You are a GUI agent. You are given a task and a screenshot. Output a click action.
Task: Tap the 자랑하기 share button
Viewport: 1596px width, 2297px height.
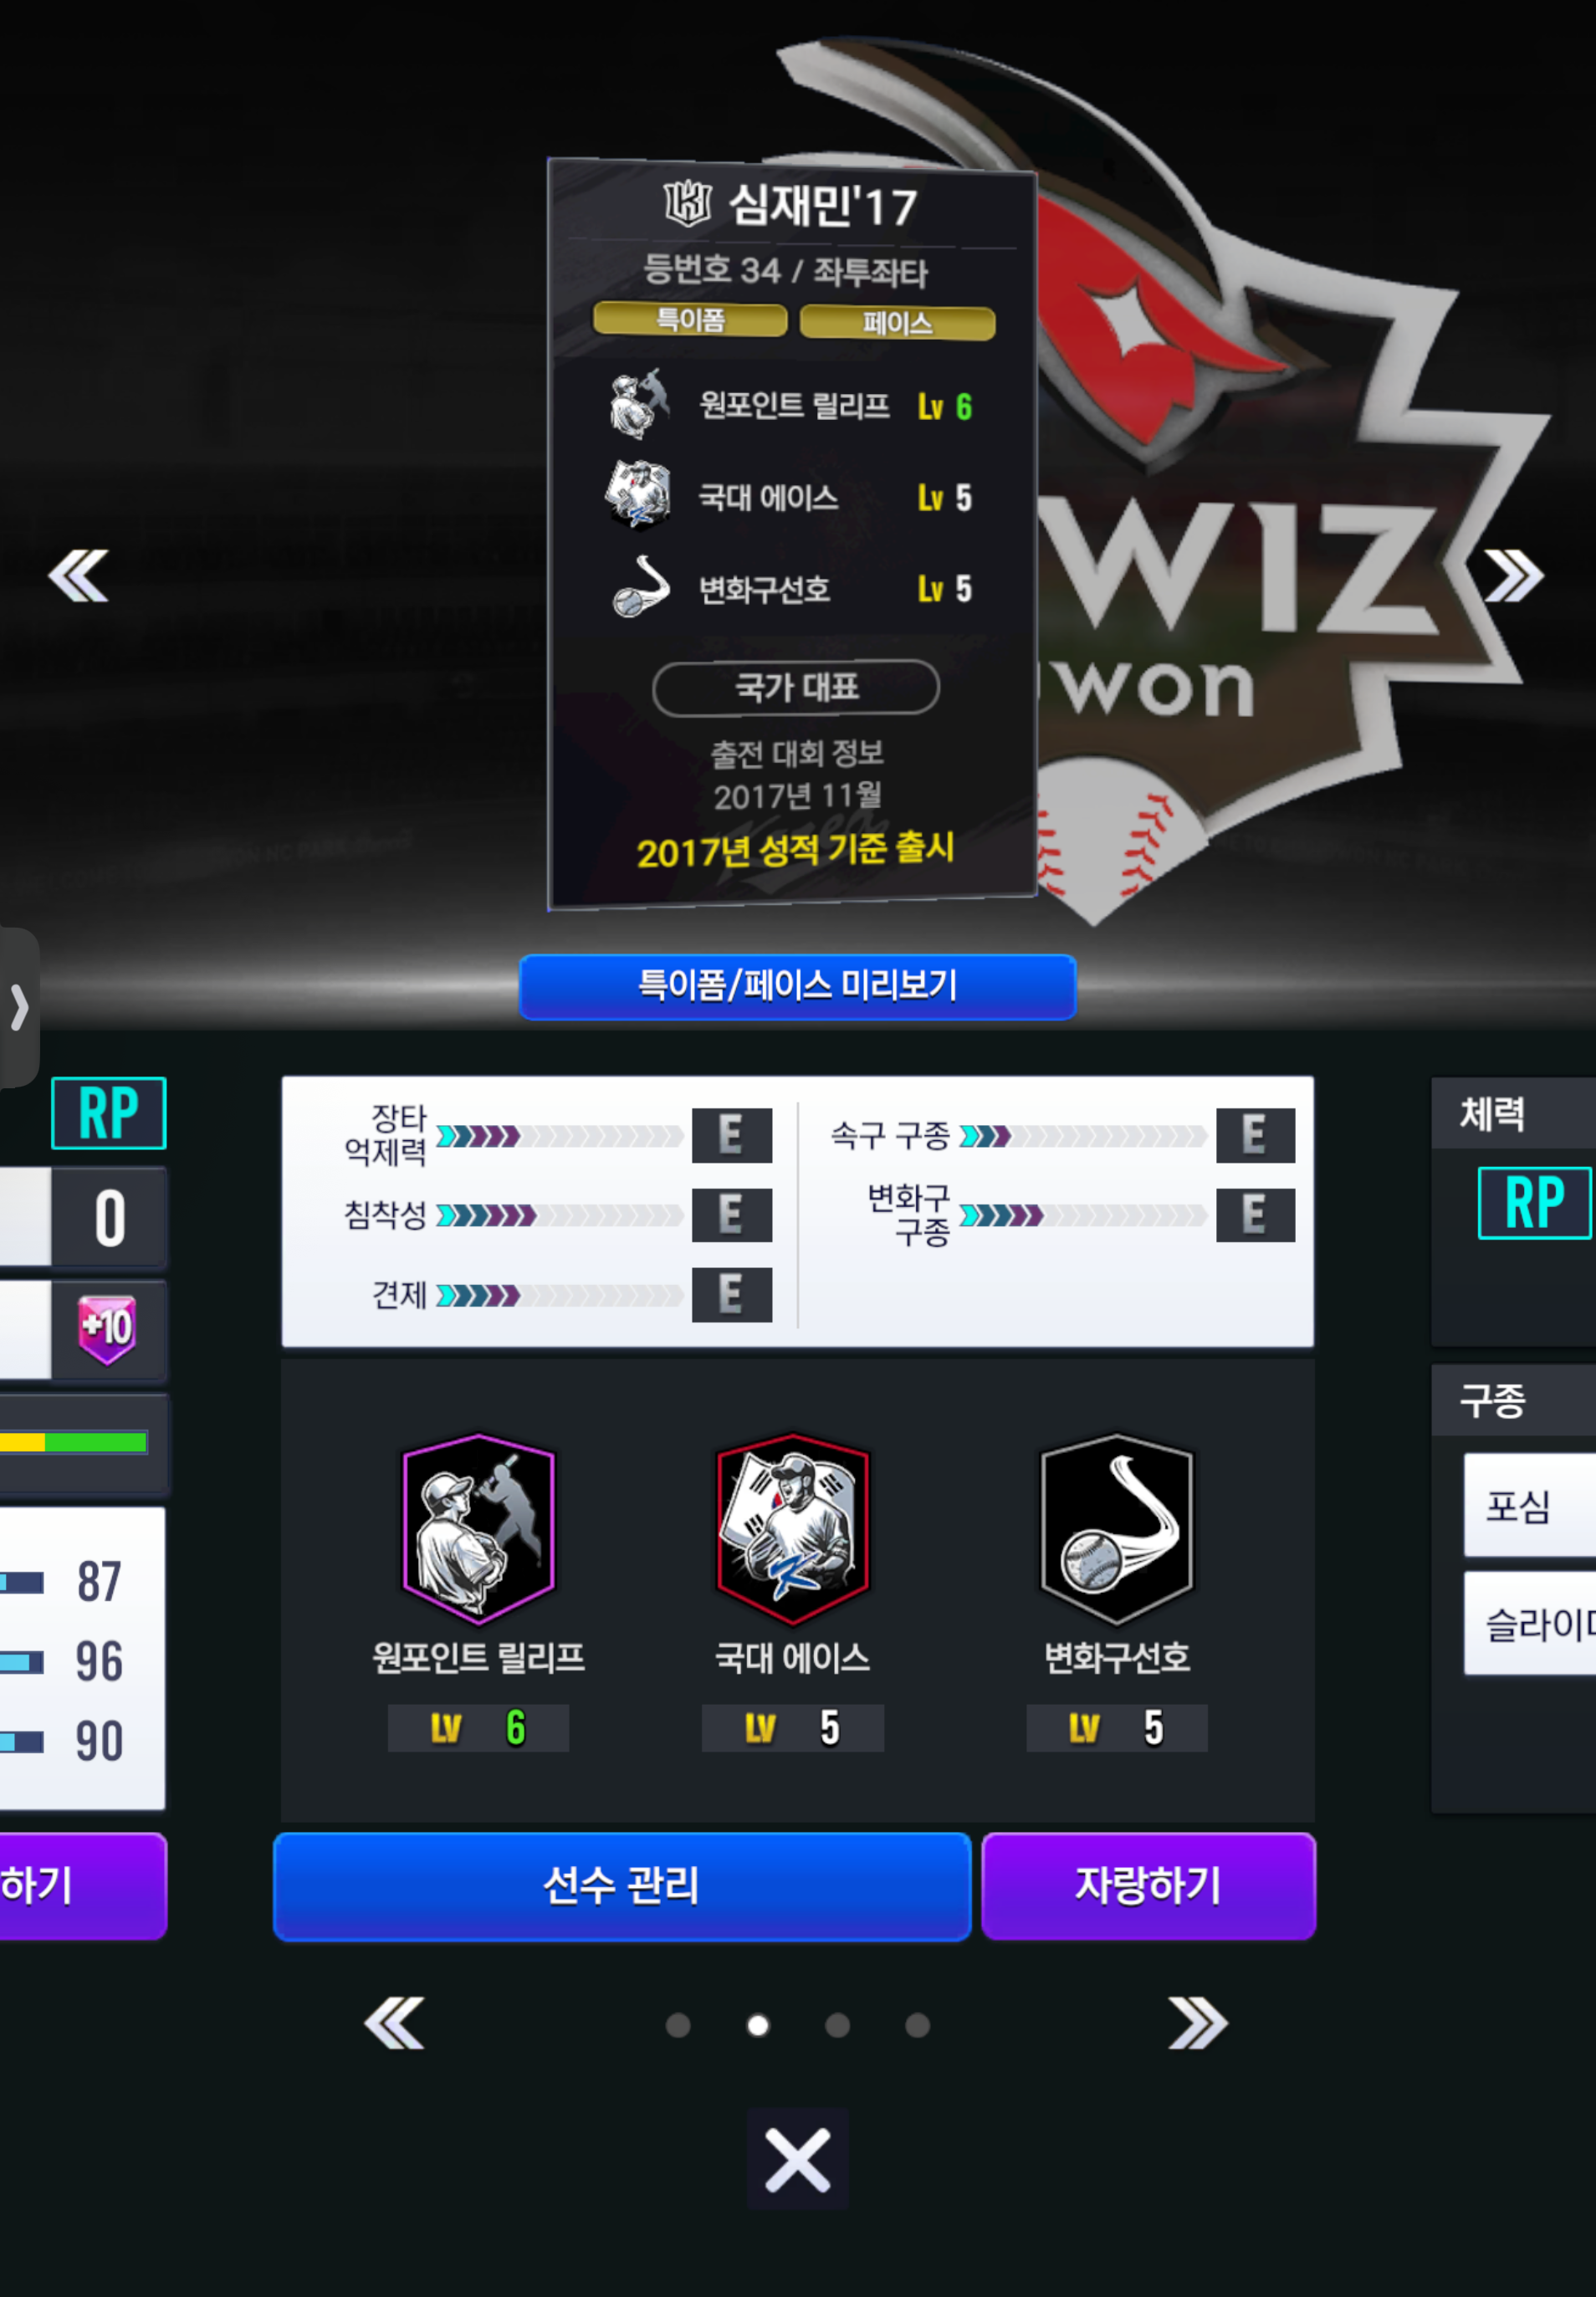(1148, 1886)
